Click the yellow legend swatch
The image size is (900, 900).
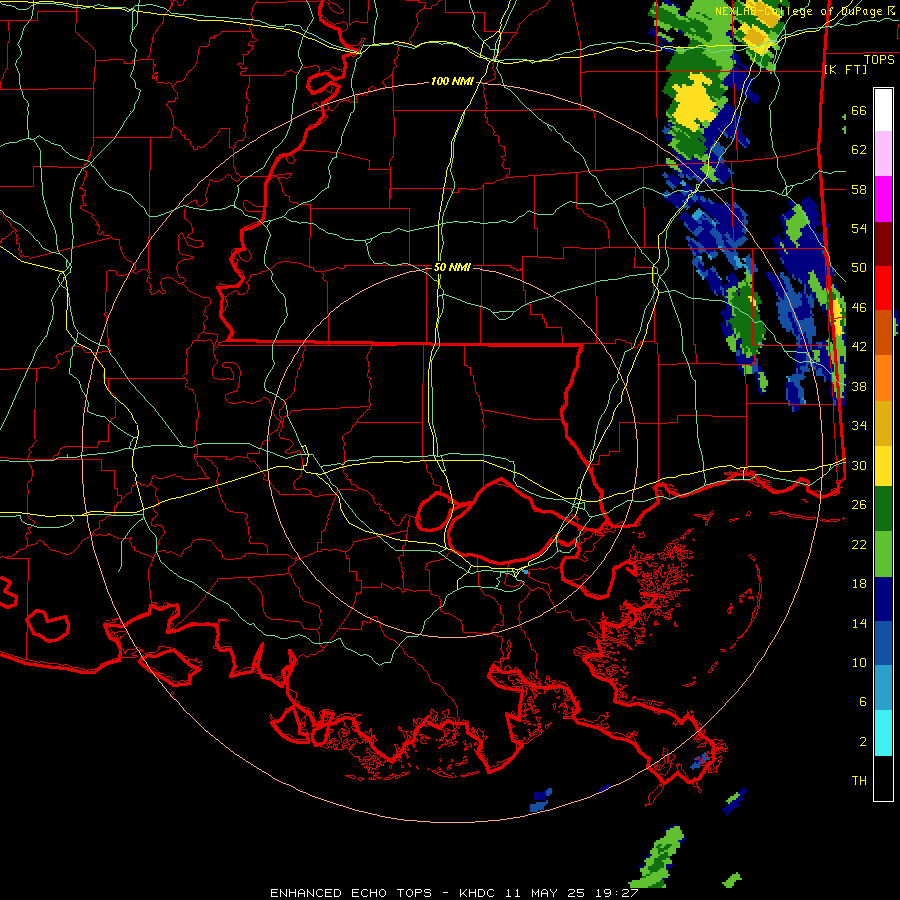883,465
